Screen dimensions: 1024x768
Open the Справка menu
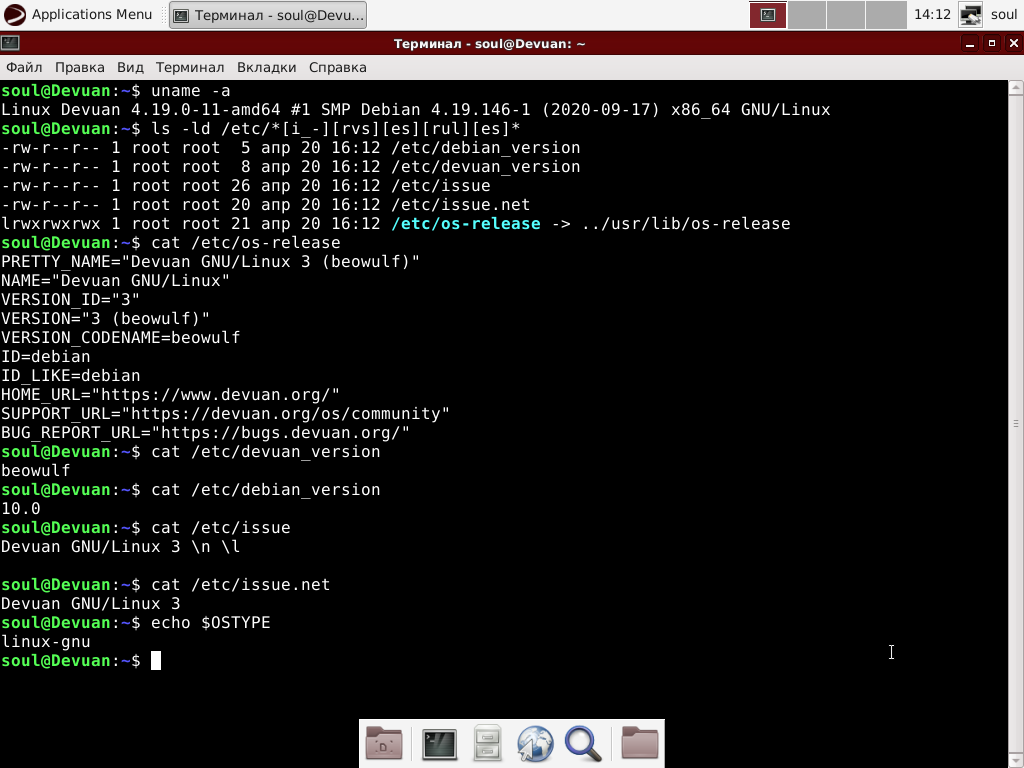point(338,67)
